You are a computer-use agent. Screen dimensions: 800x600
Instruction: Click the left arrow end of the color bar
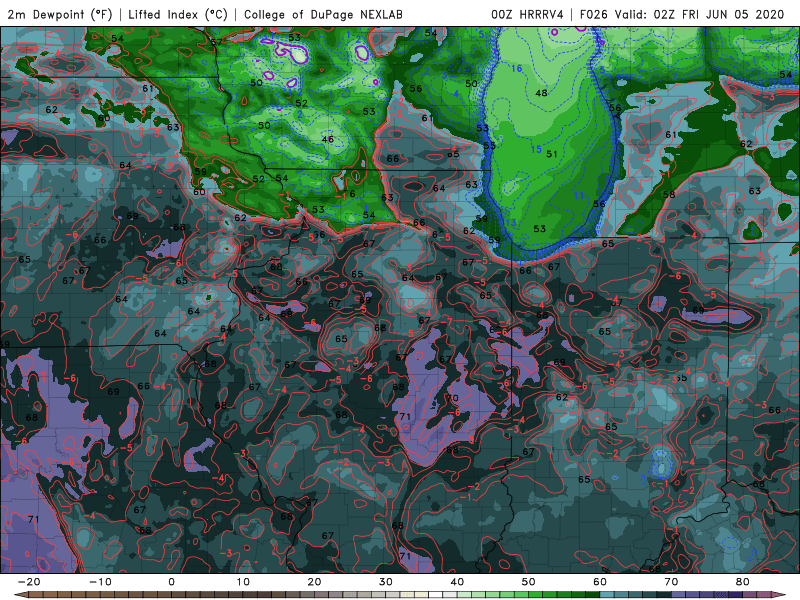coord(20,595)
